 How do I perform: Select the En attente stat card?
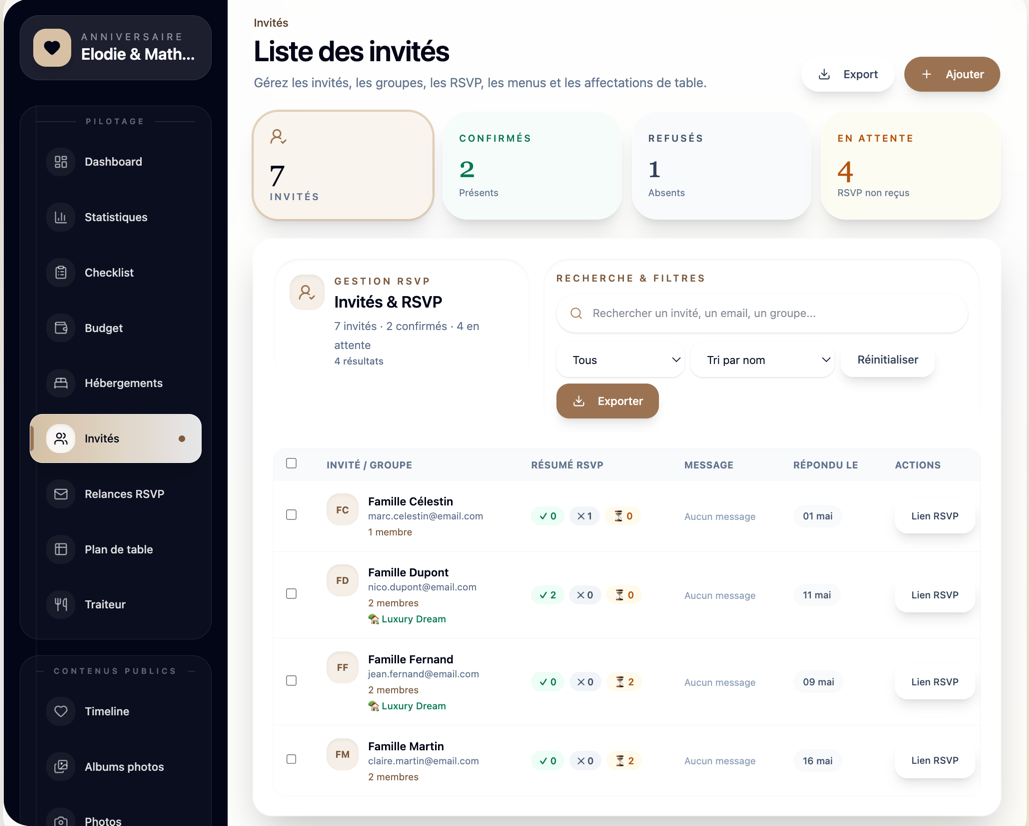click(x=911, y=165)
